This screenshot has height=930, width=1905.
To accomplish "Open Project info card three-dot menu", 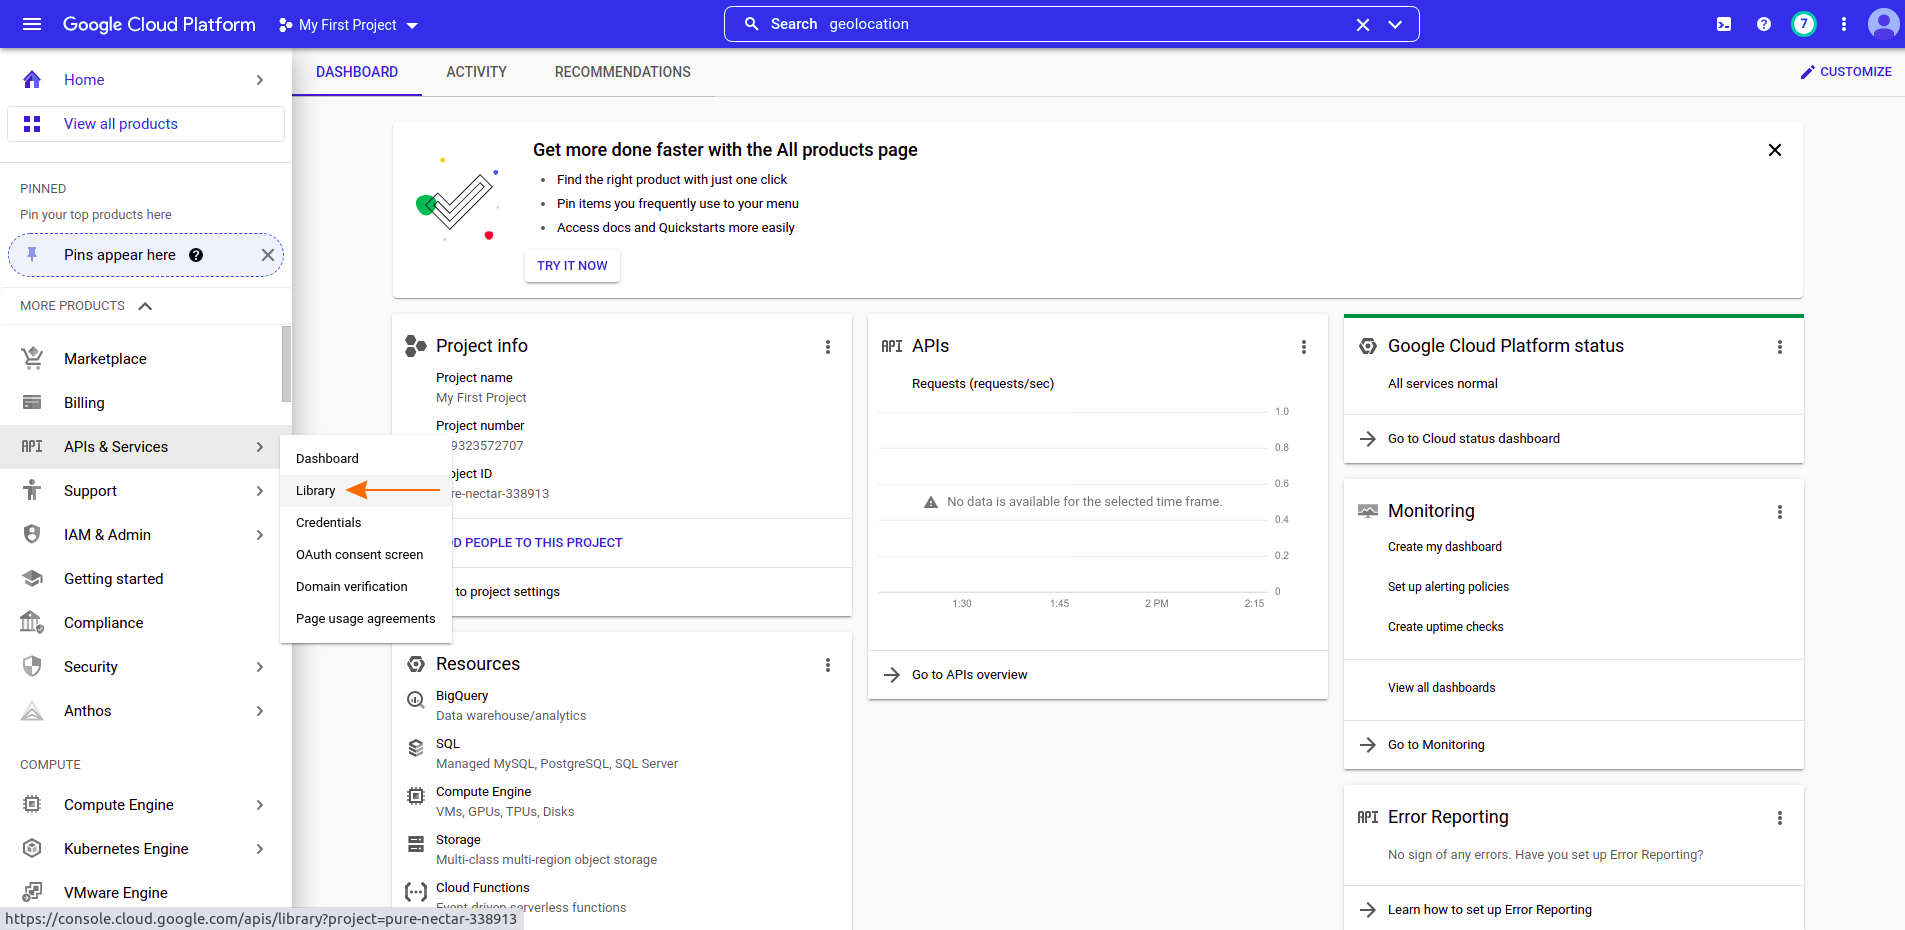I will point(828,347).
